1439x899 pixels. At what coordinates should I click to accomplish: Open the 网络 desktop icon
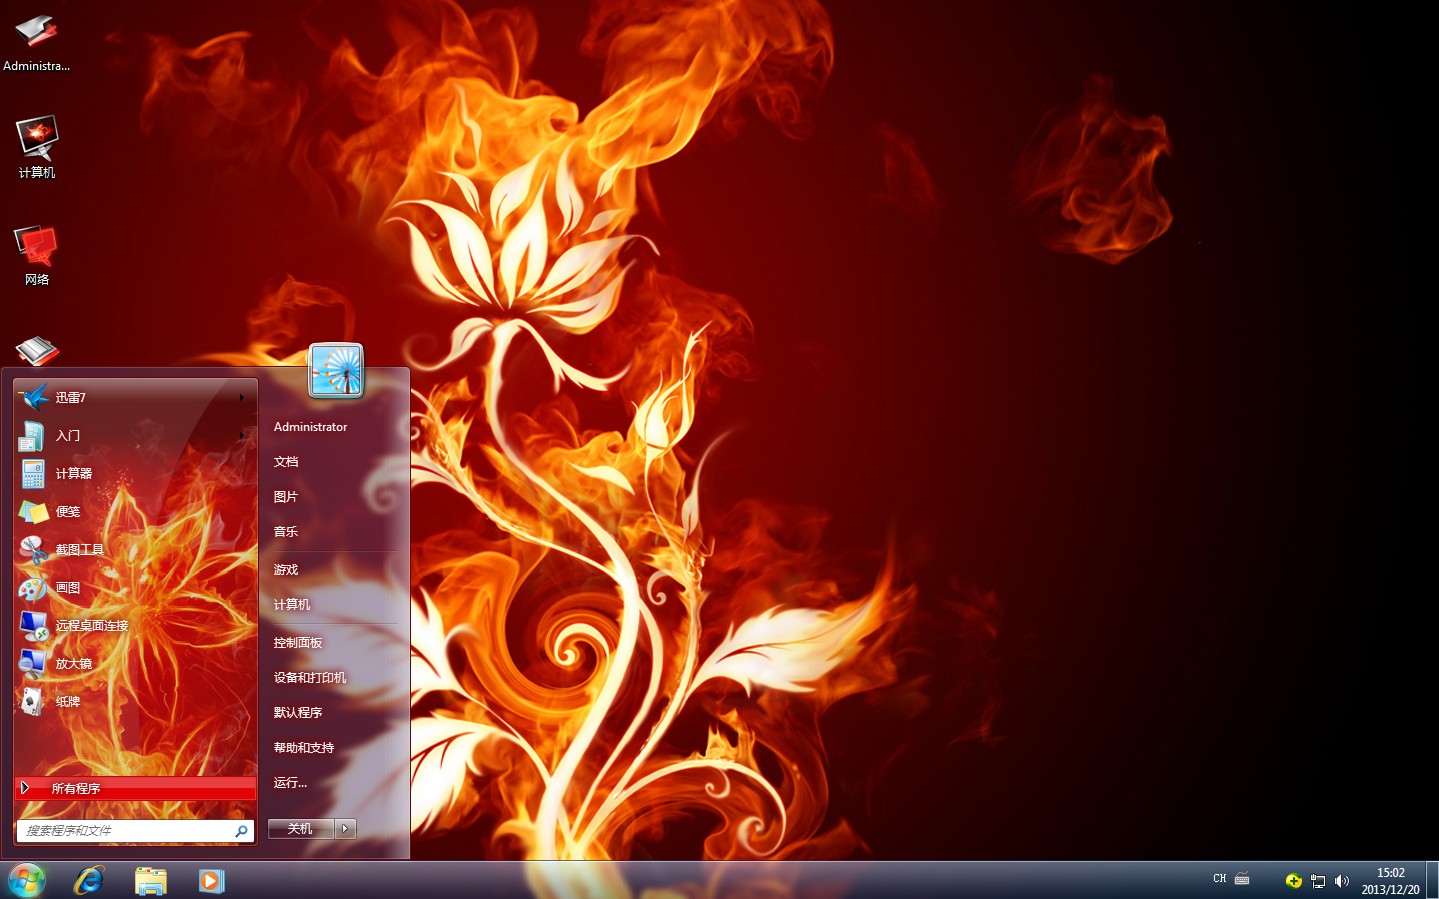[x=37, y=255]
